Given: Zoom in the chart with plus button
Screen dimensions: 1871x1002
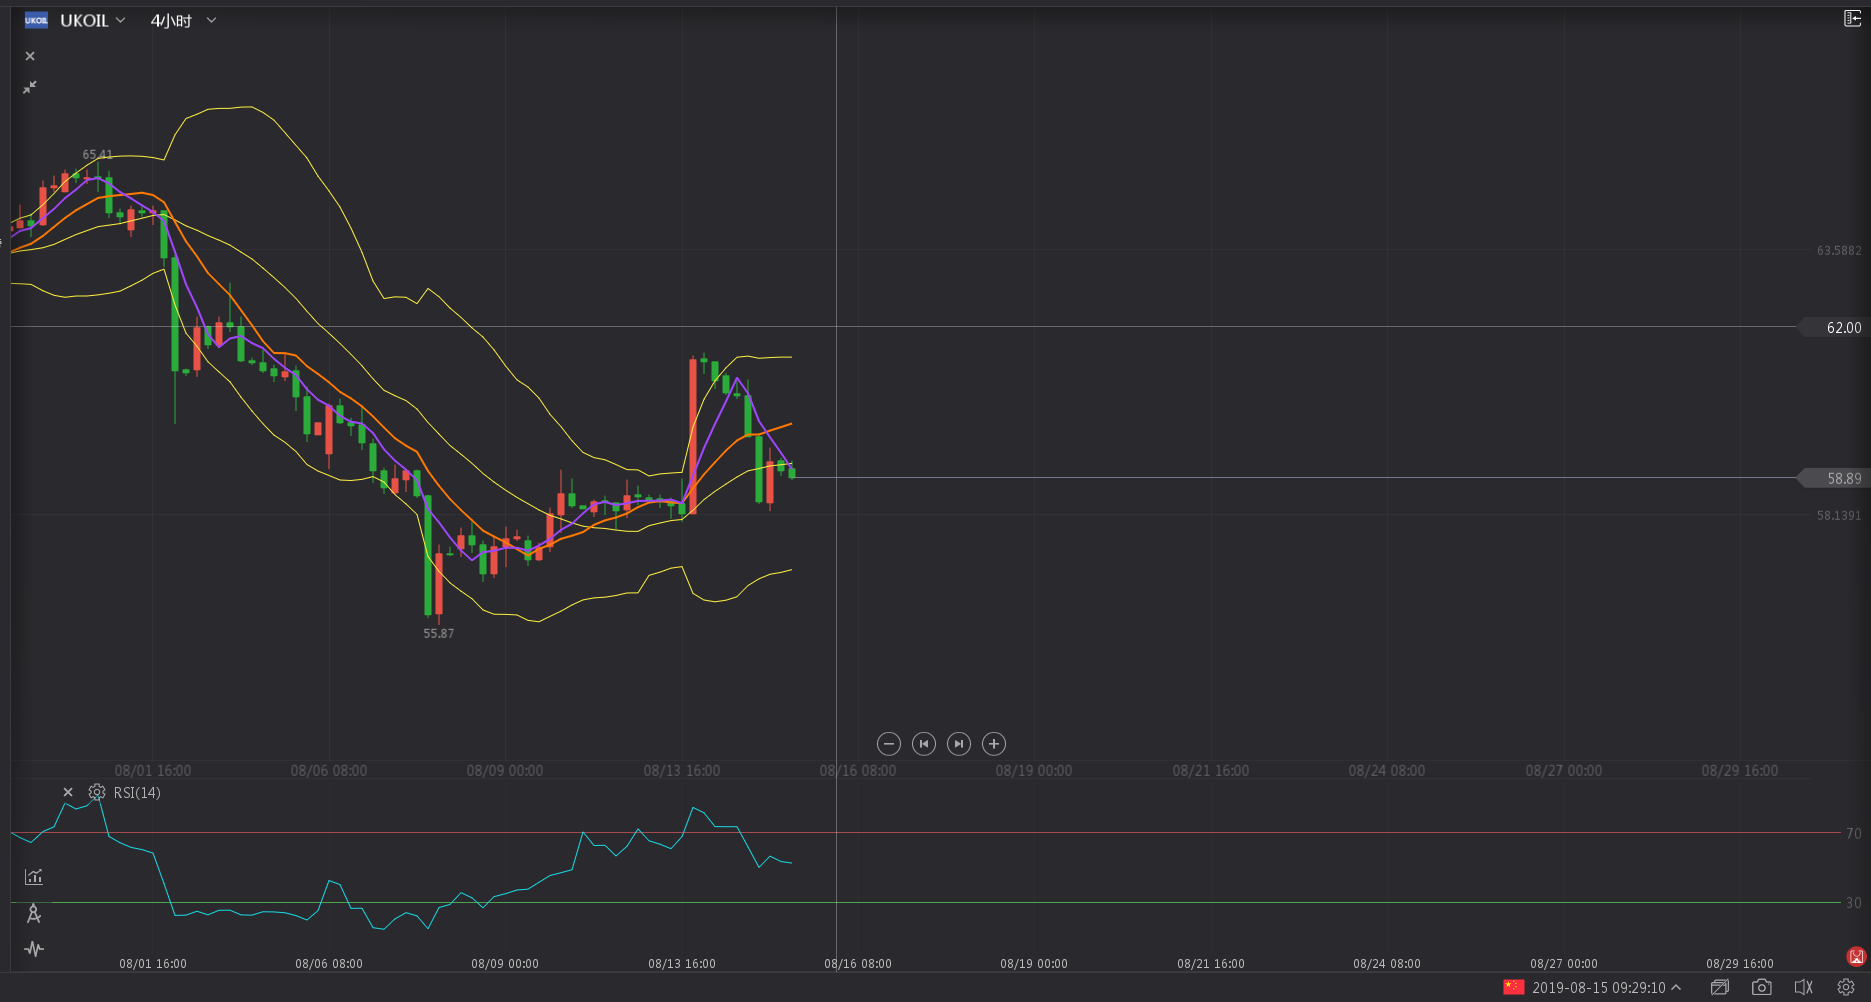Looking at the screenshot, I should [x=994, y=744].
